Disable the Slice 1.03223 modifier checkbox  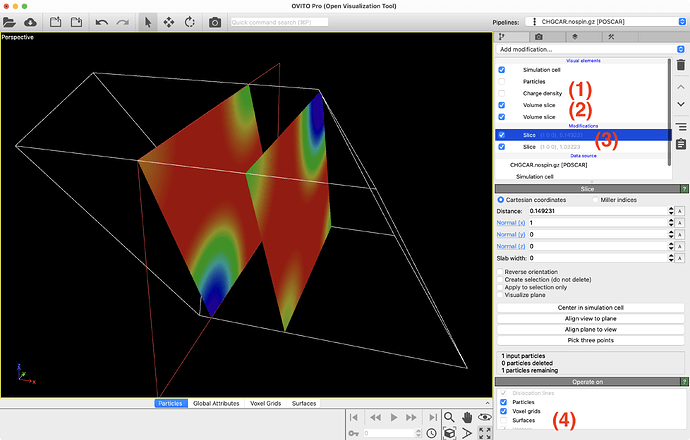click(x=502, y=147)
